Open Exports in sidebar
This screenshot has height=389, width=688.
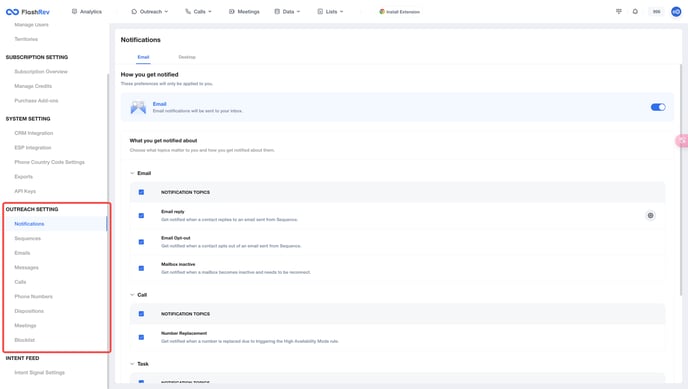click(x=23, y=176)
